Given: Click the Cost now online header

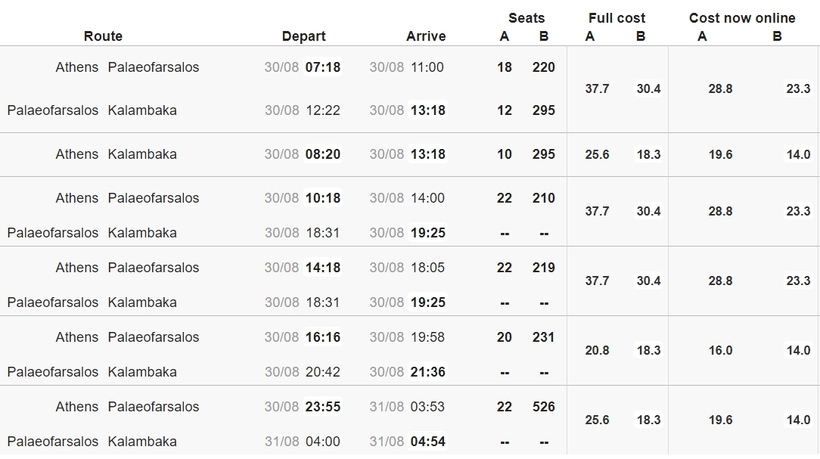Looking at the screenshot, I should click(x=742, y=18).
